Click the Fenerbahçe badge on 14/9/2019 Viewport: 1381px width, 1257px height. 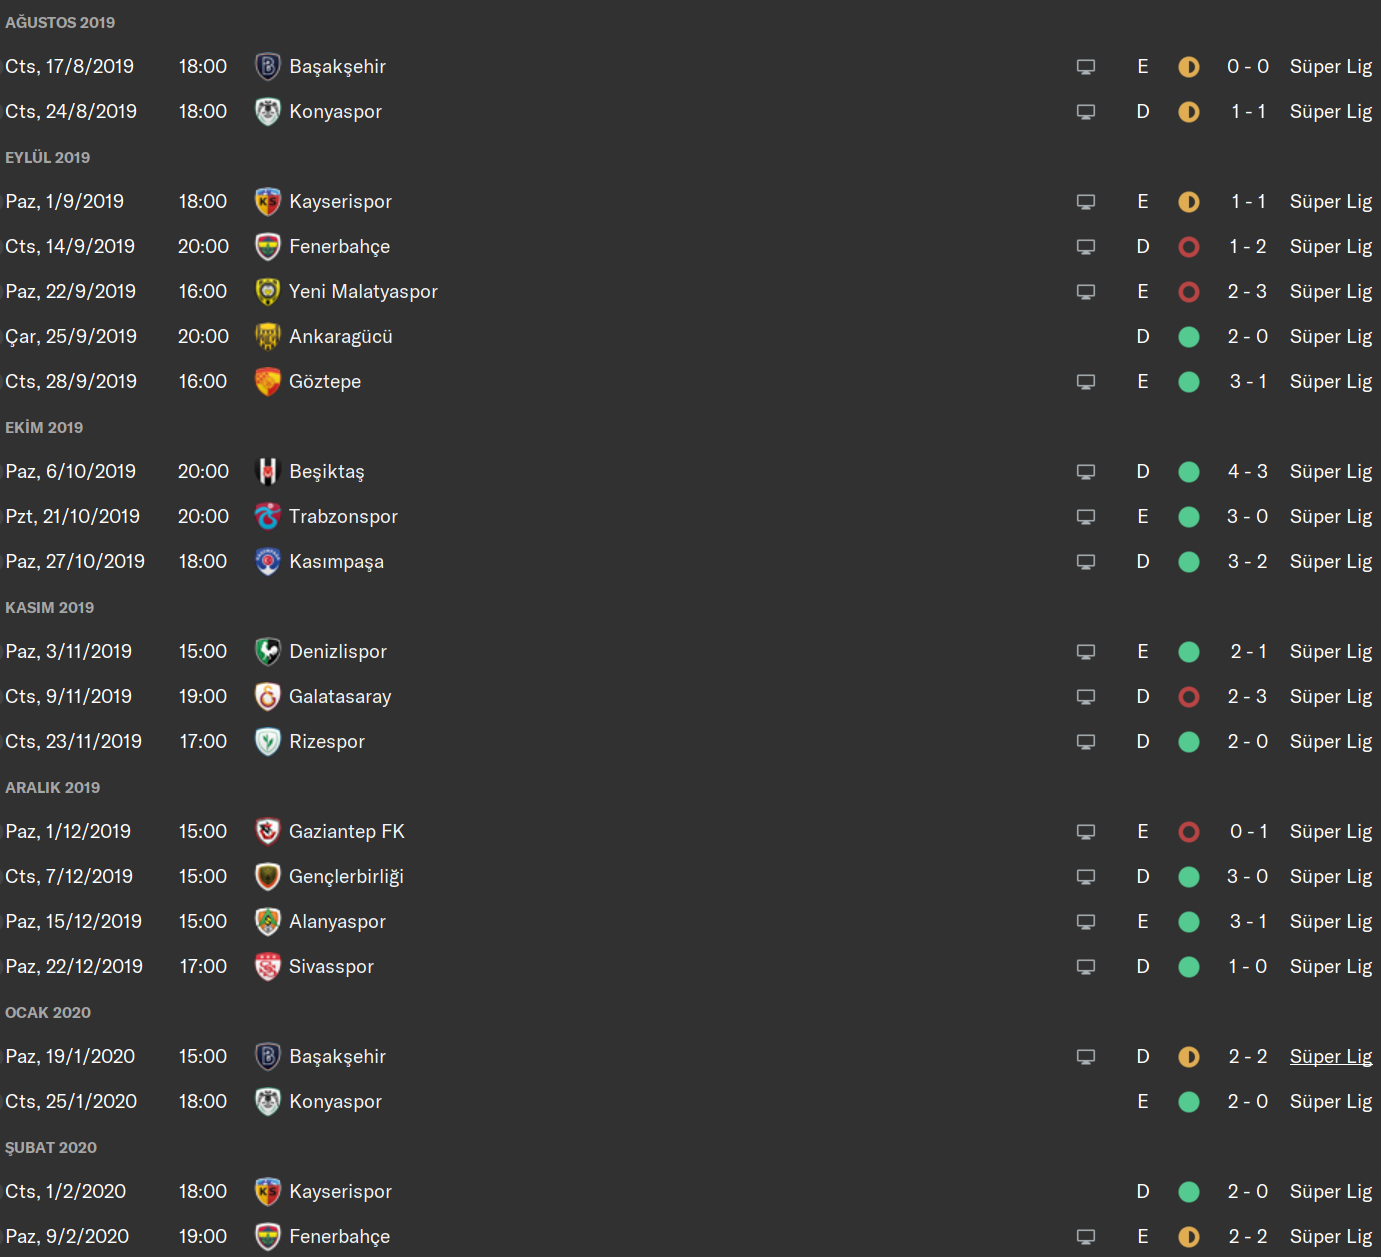point(267,247)
